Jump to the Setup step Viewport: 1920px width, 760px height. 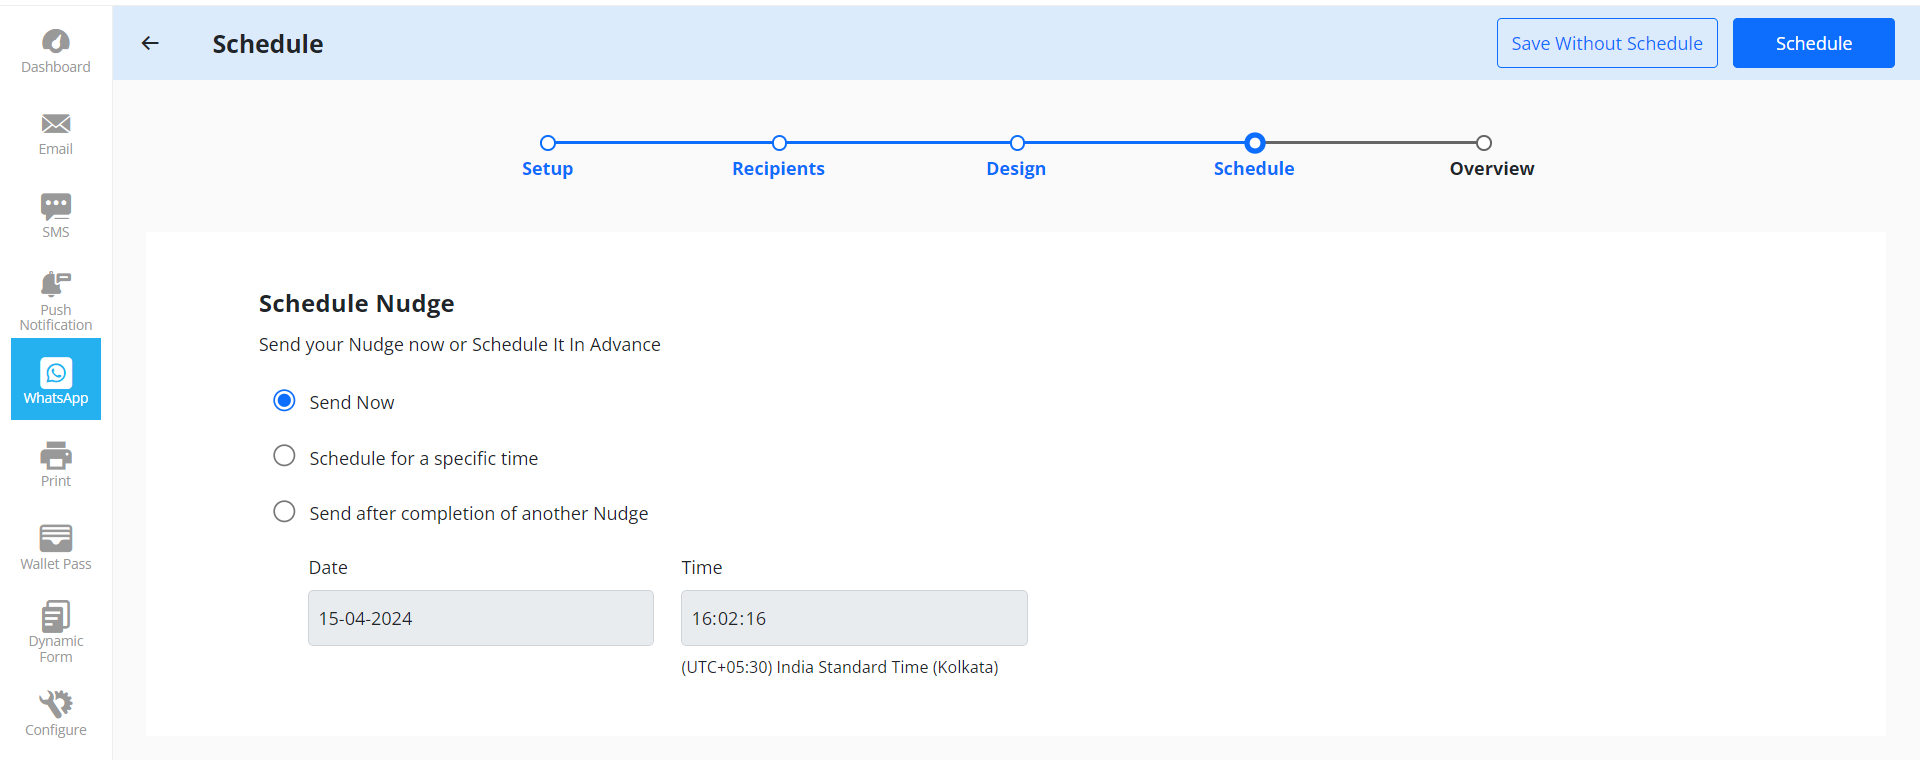[x=547, y=169]
